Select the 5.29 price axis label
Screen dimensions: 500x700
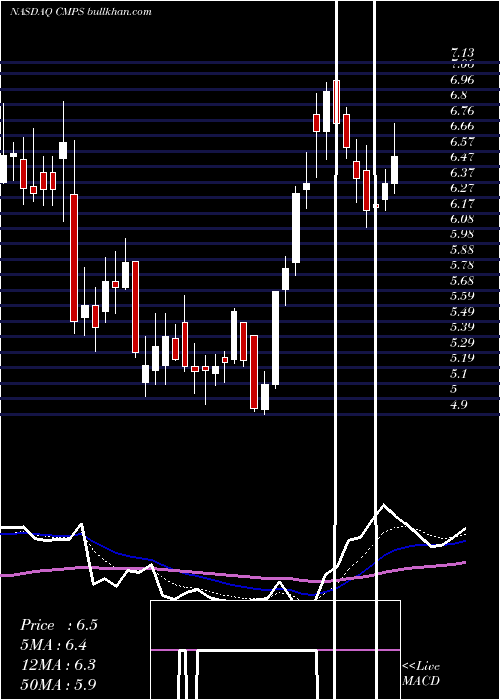click(462, 342)
